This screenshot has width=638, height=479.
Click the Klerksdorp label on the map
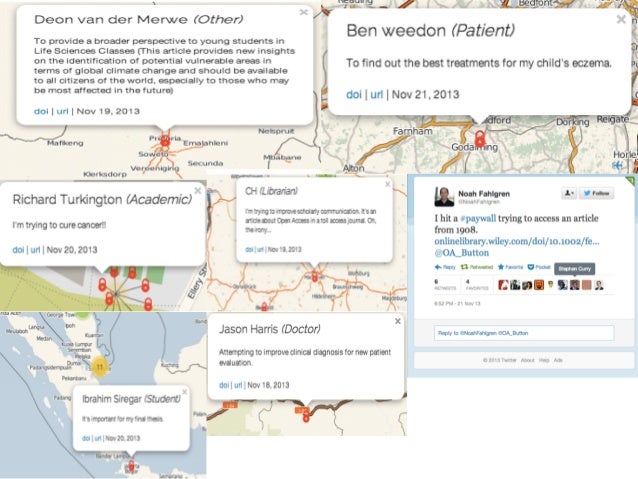[x=105, y=174]
